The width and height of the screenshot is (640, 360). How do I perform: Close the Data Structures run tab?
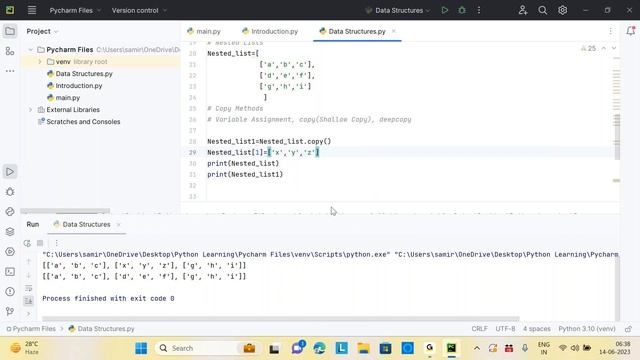[x=118, y=224]
